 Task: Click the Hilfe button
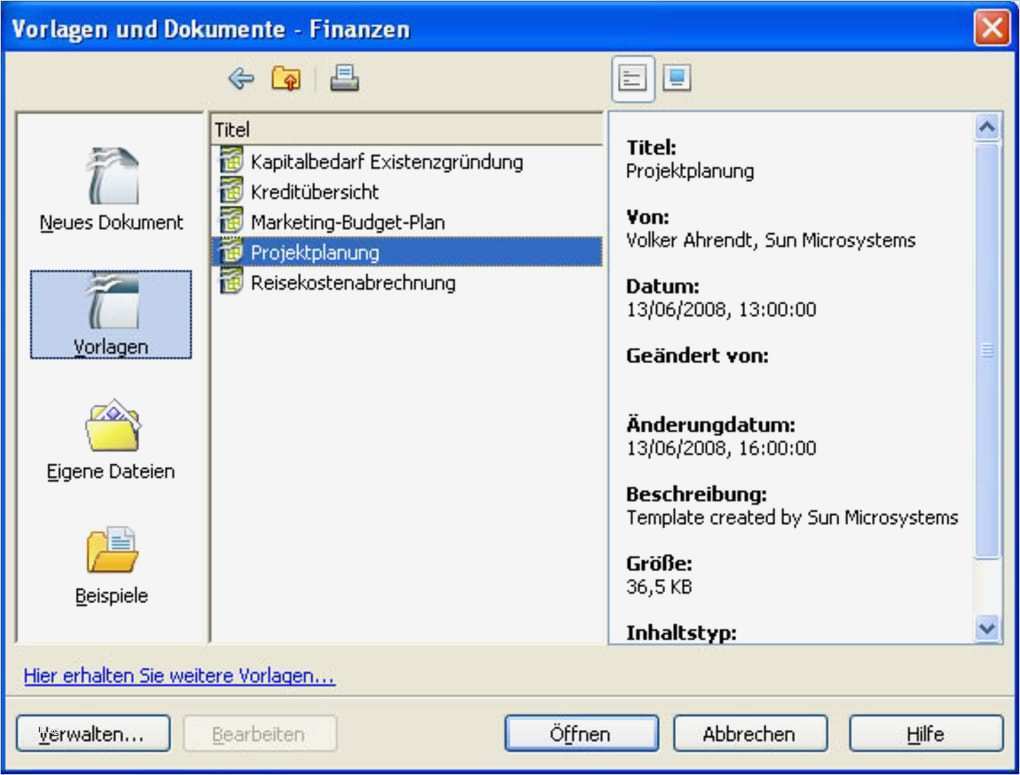pos(925,734)
